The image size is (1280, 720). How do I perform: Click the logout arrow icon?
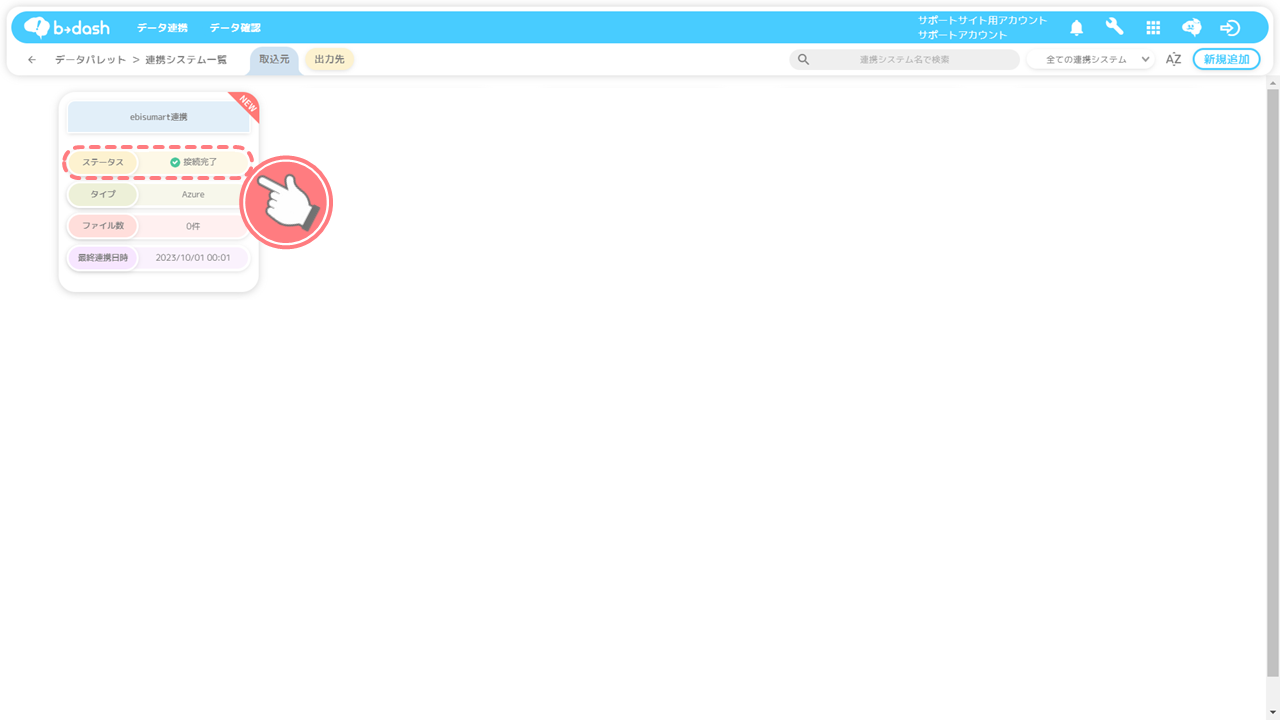1230,28
